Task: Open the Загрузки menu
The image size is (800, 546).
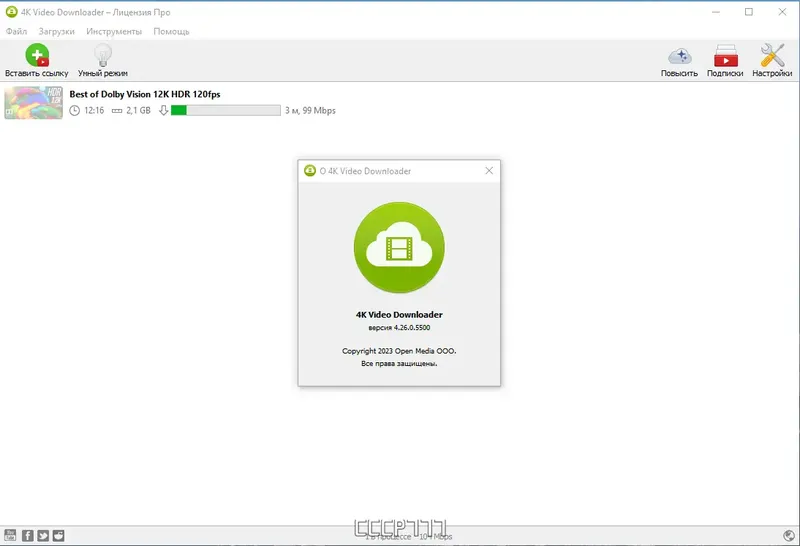Action: pos(56,32)
